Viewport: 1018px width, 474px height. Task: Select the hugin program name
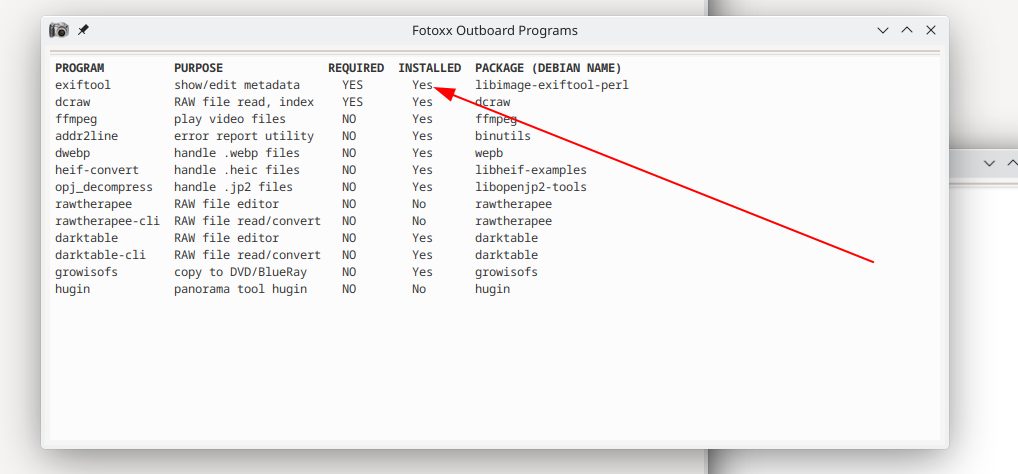tap(73, 289)
